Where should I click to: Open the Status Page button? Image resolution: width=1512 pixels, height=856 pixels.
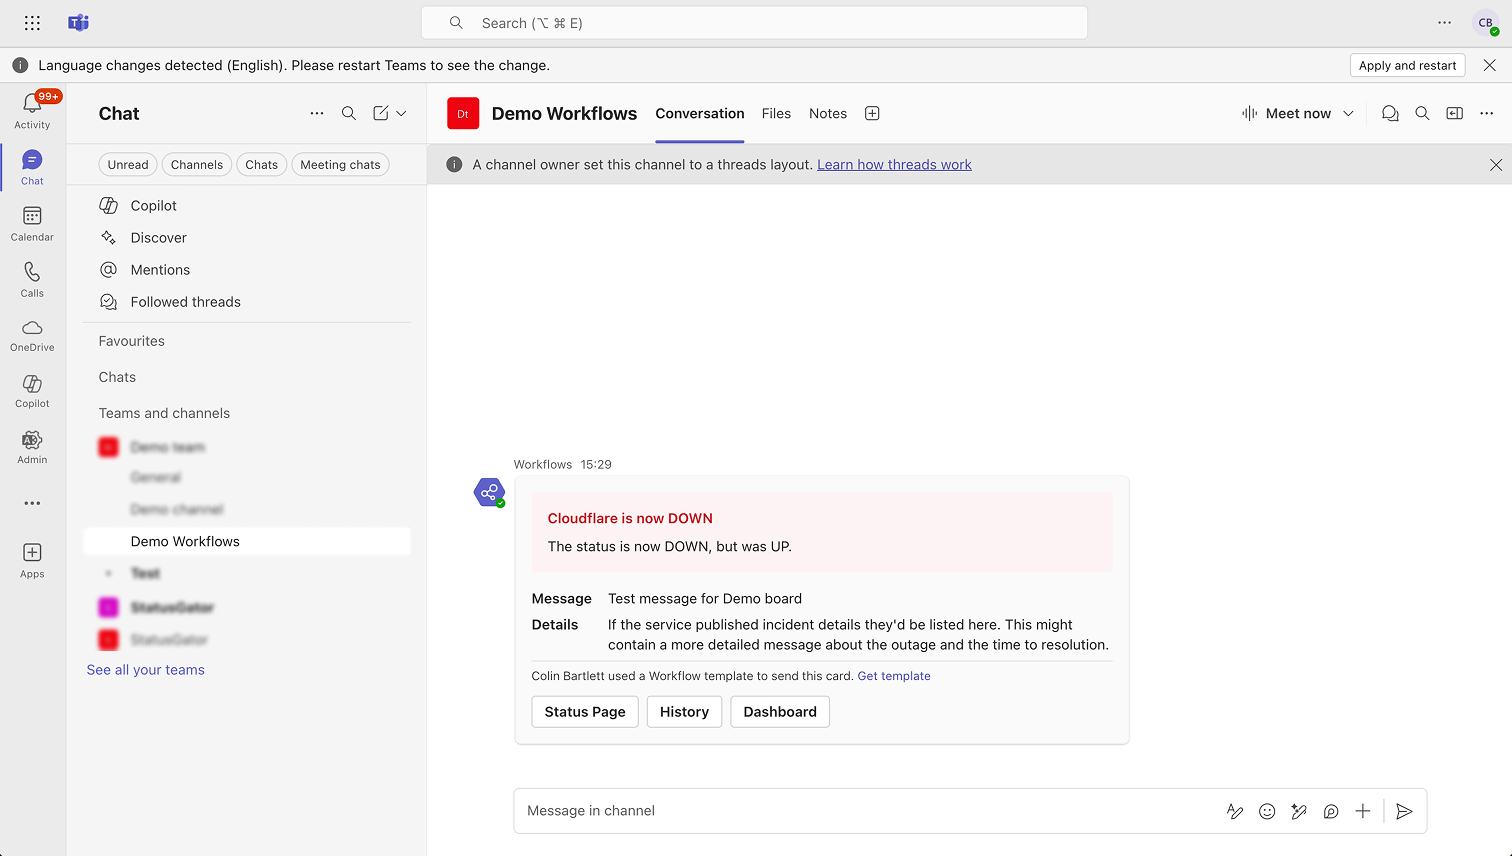pos(585,712)
